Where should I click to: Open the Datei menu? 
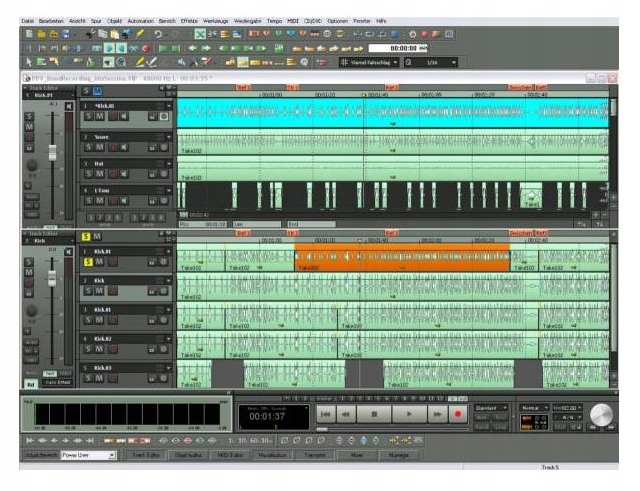pyautogui.click(x=27, y=21)
